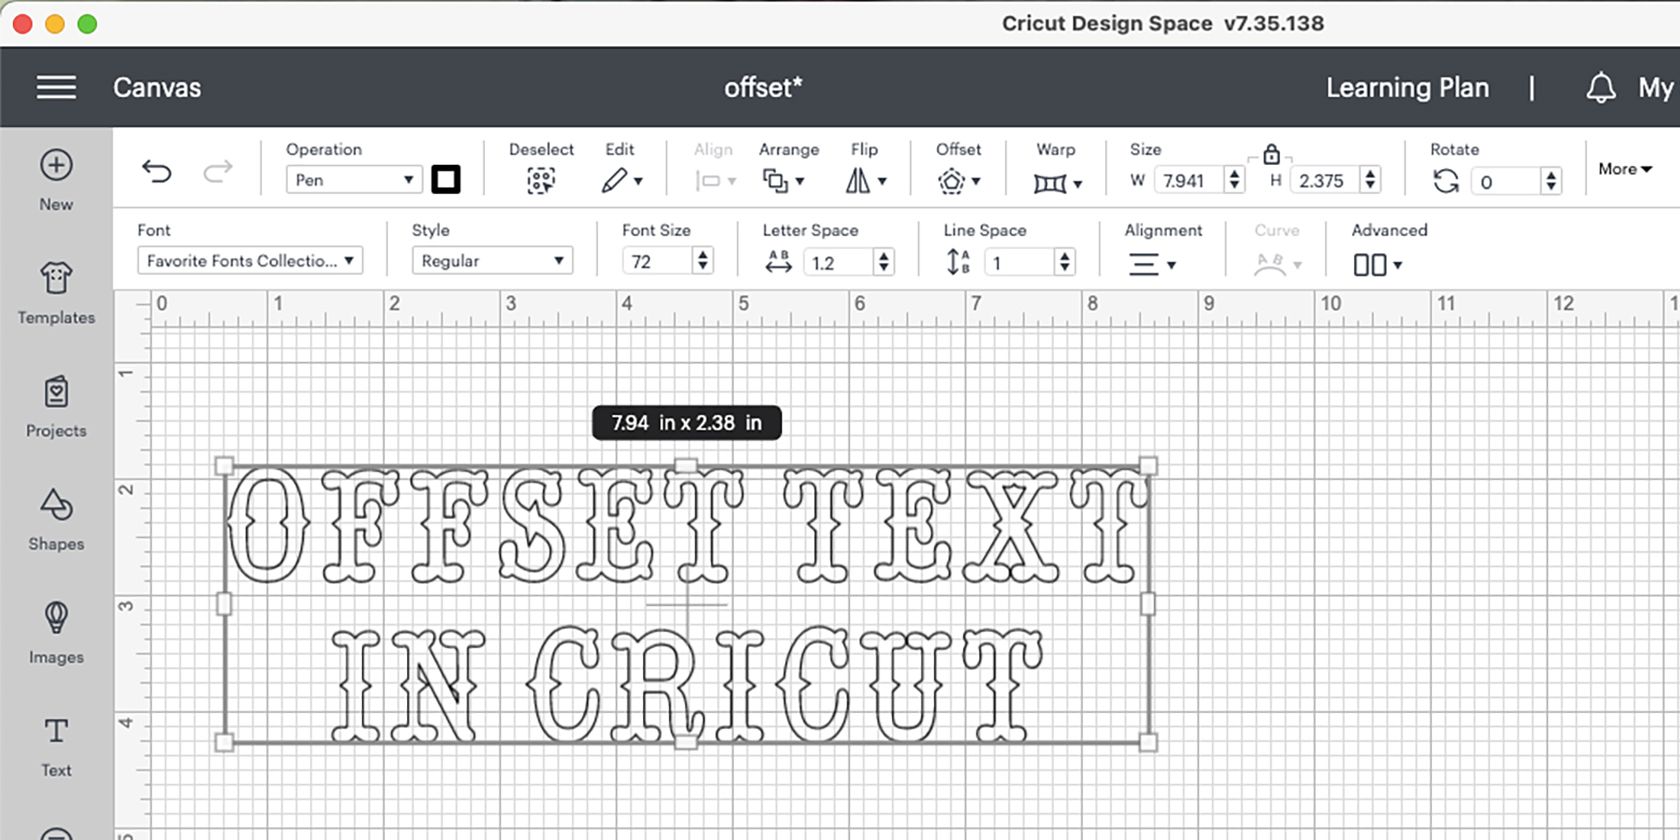Expand the Advanced dropdown arrow
This screenshot has width=1680, height=840.
[1398, 266]
